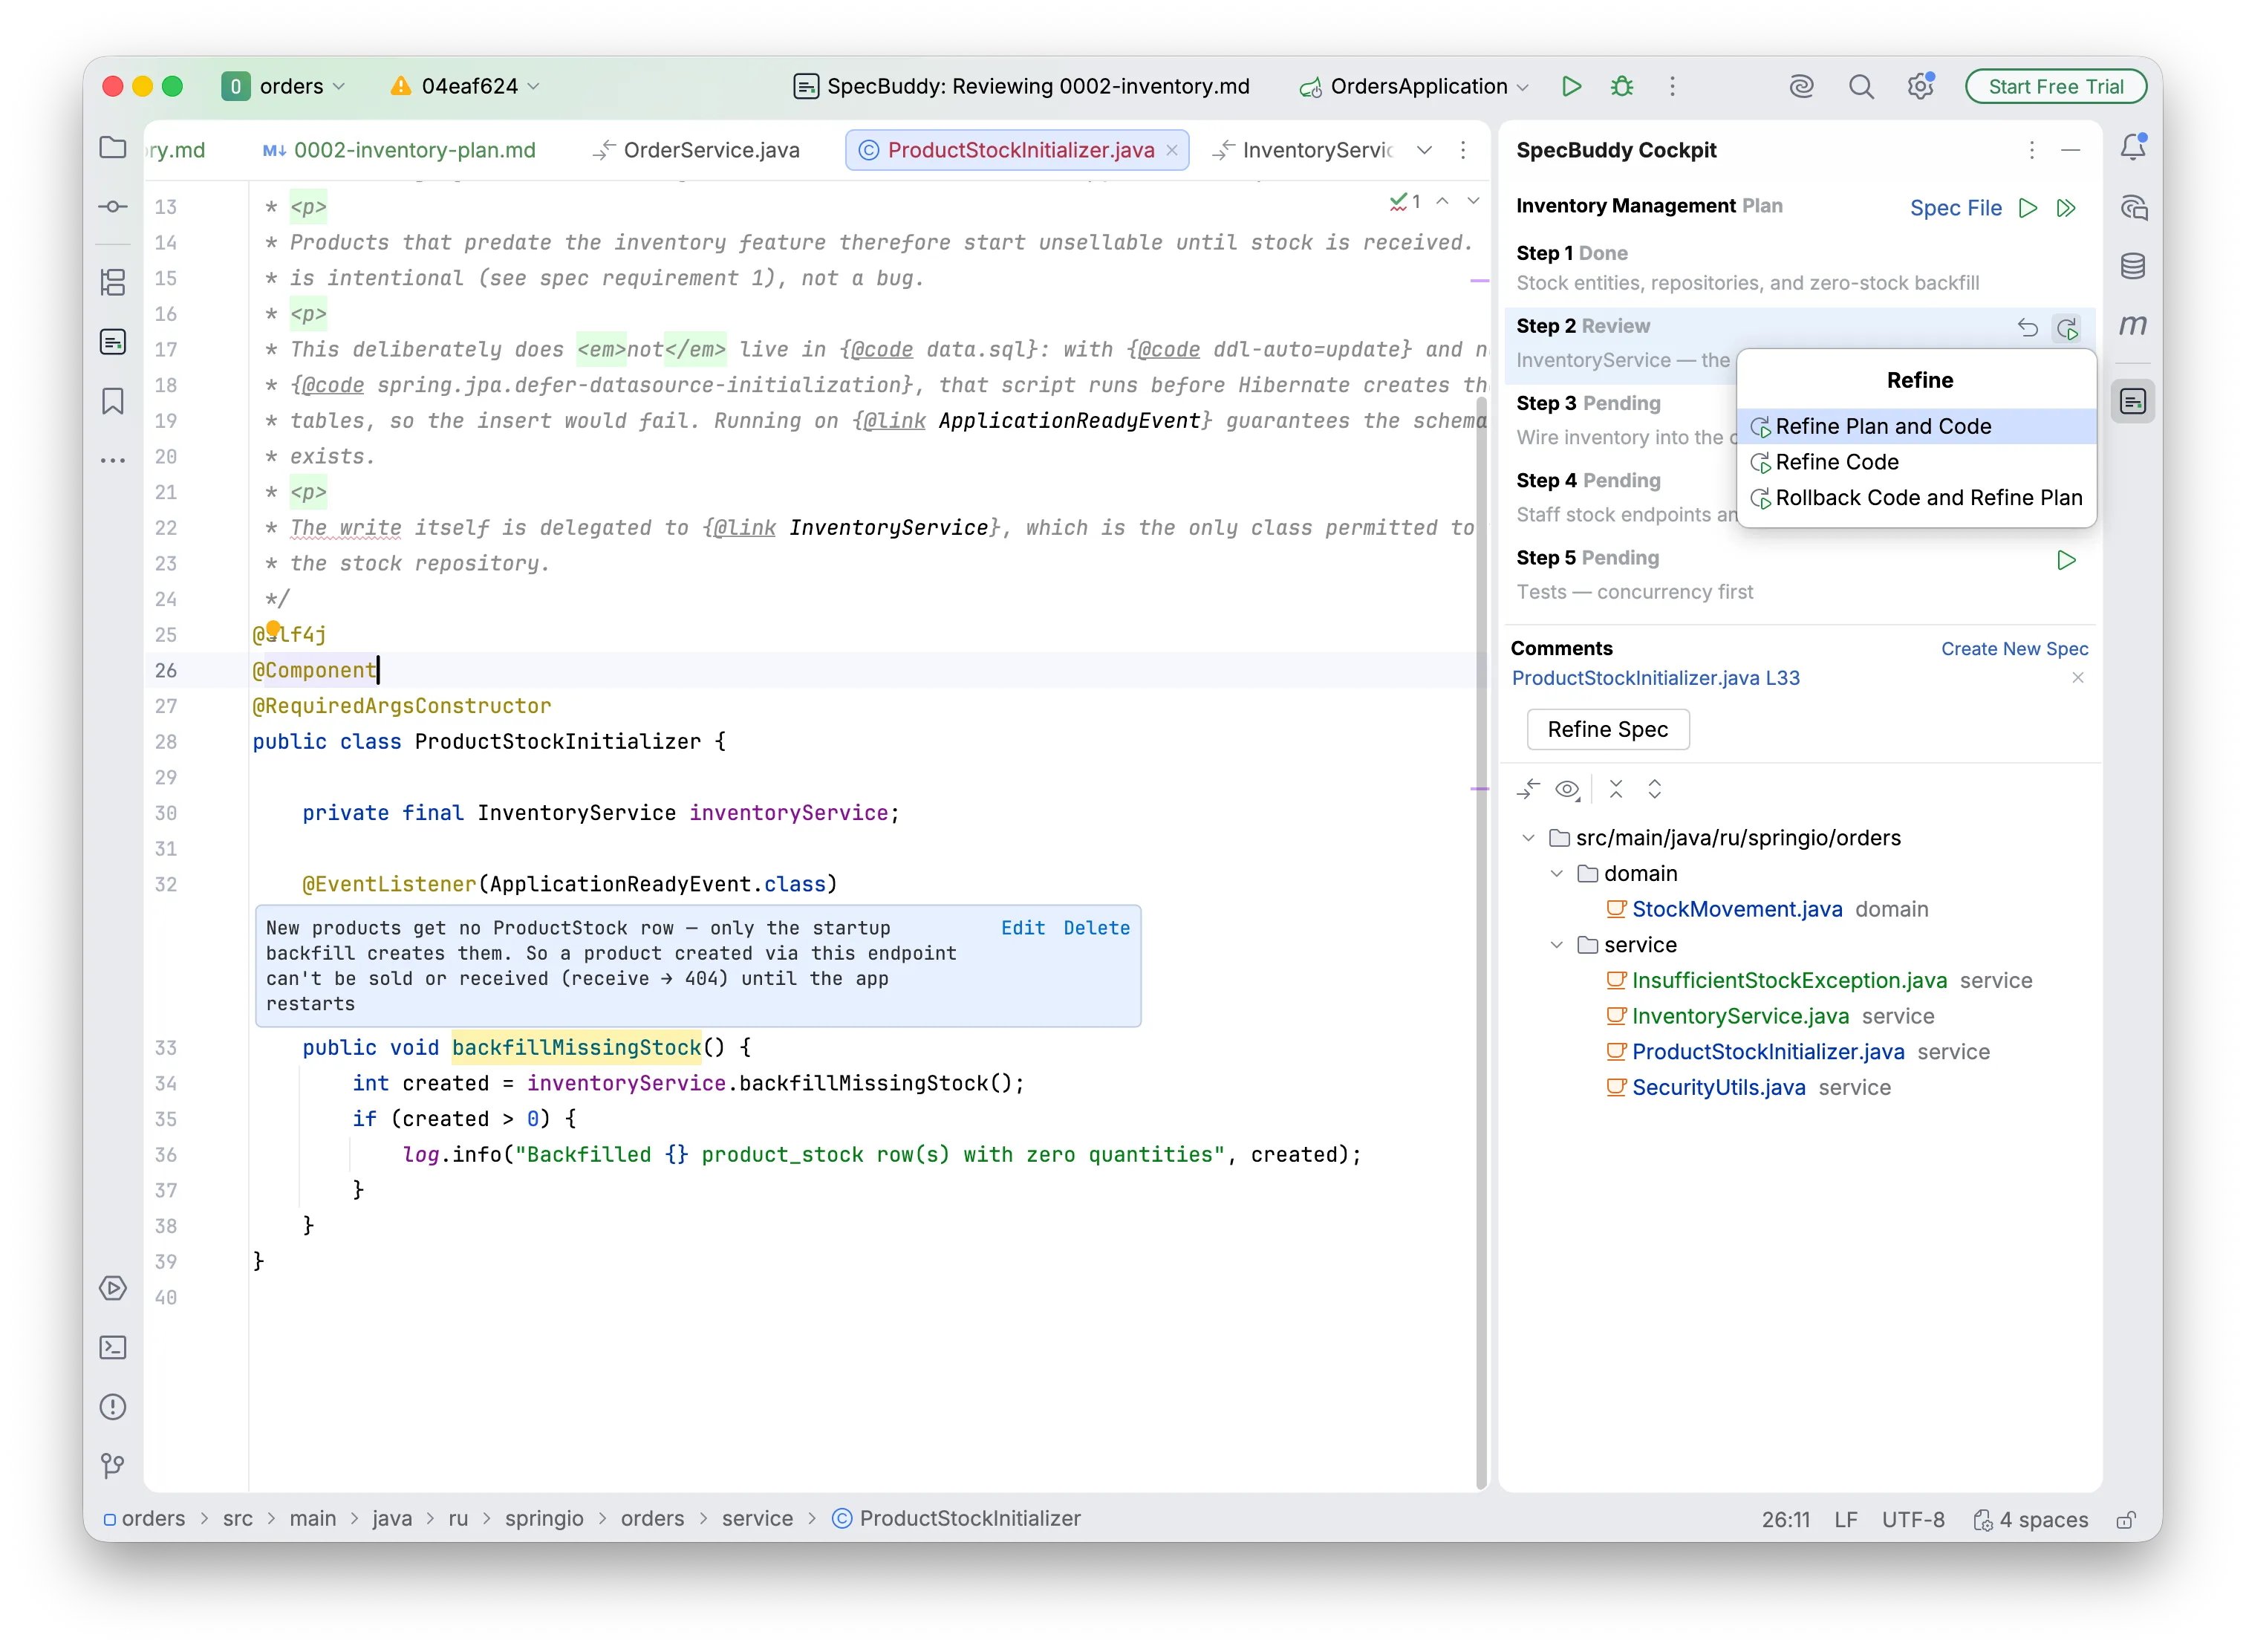This screenshot has width=2246, height=1652.
Task: Switch to OrderService.java tab
Action: click(695, 150)
